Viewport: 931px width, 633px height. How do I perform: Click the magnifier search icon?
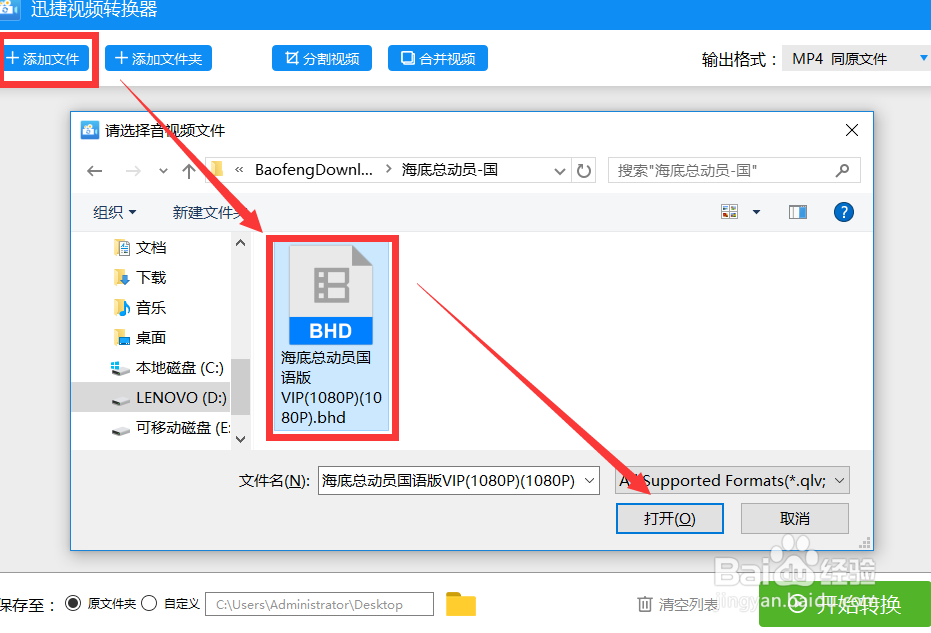click(842, 170)
